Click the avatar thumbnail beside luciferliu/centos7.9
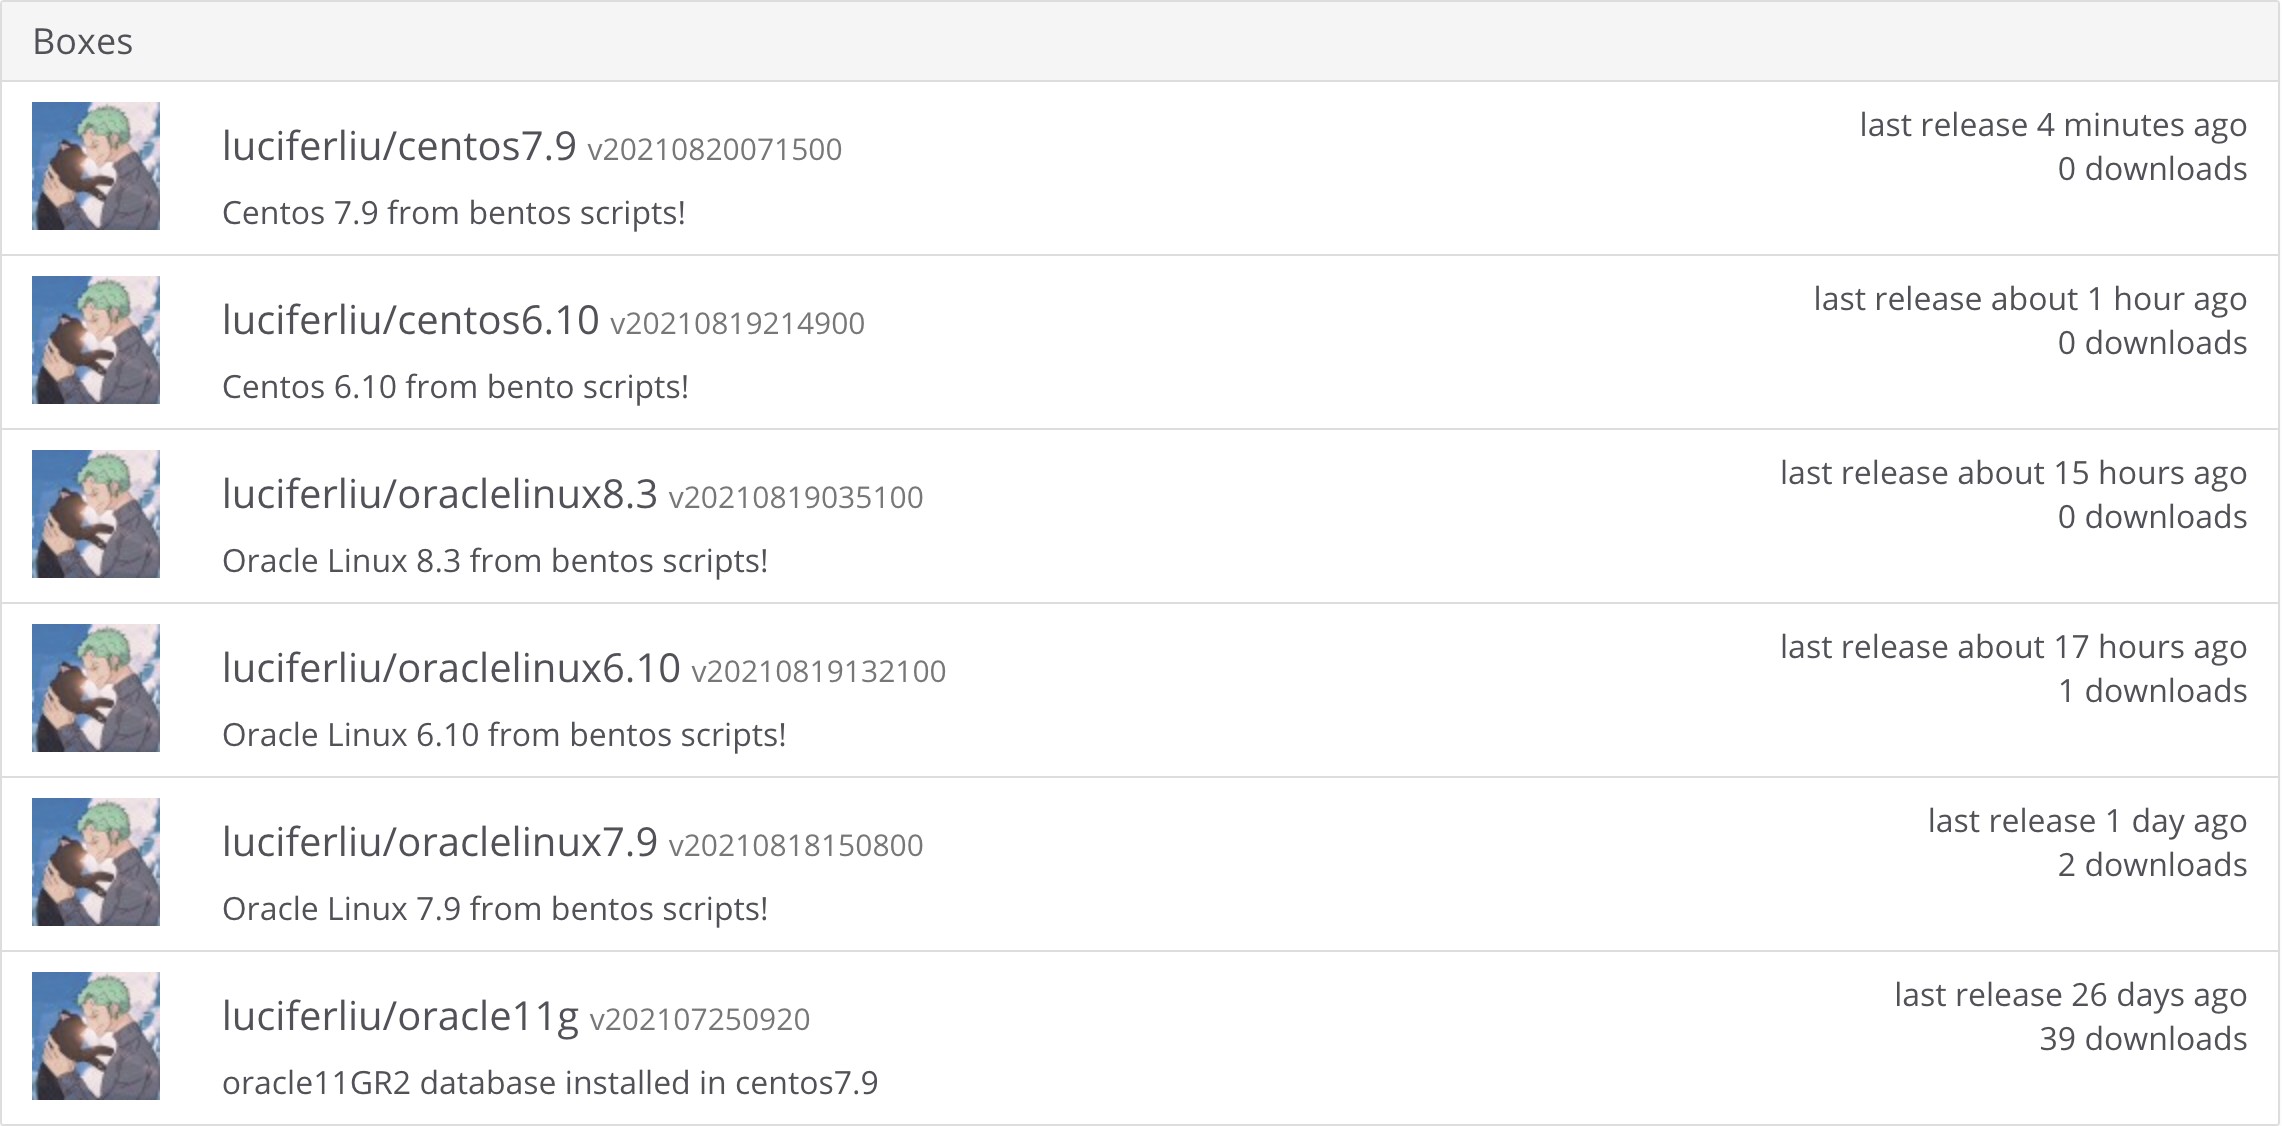The width and height of the screenshot is (2282, 1126). pyautogui.click(x=96, y=166)
